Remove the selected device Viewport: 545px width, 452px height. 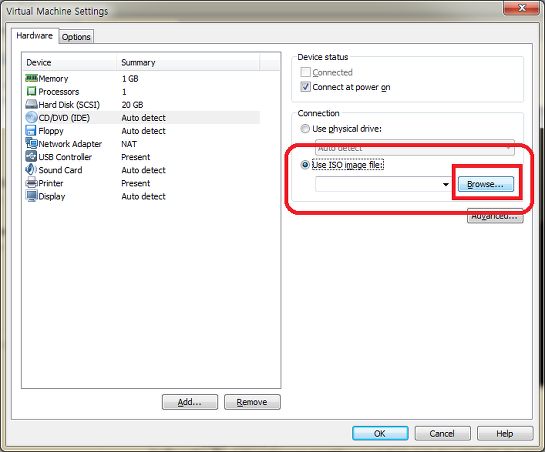(252, 402)
